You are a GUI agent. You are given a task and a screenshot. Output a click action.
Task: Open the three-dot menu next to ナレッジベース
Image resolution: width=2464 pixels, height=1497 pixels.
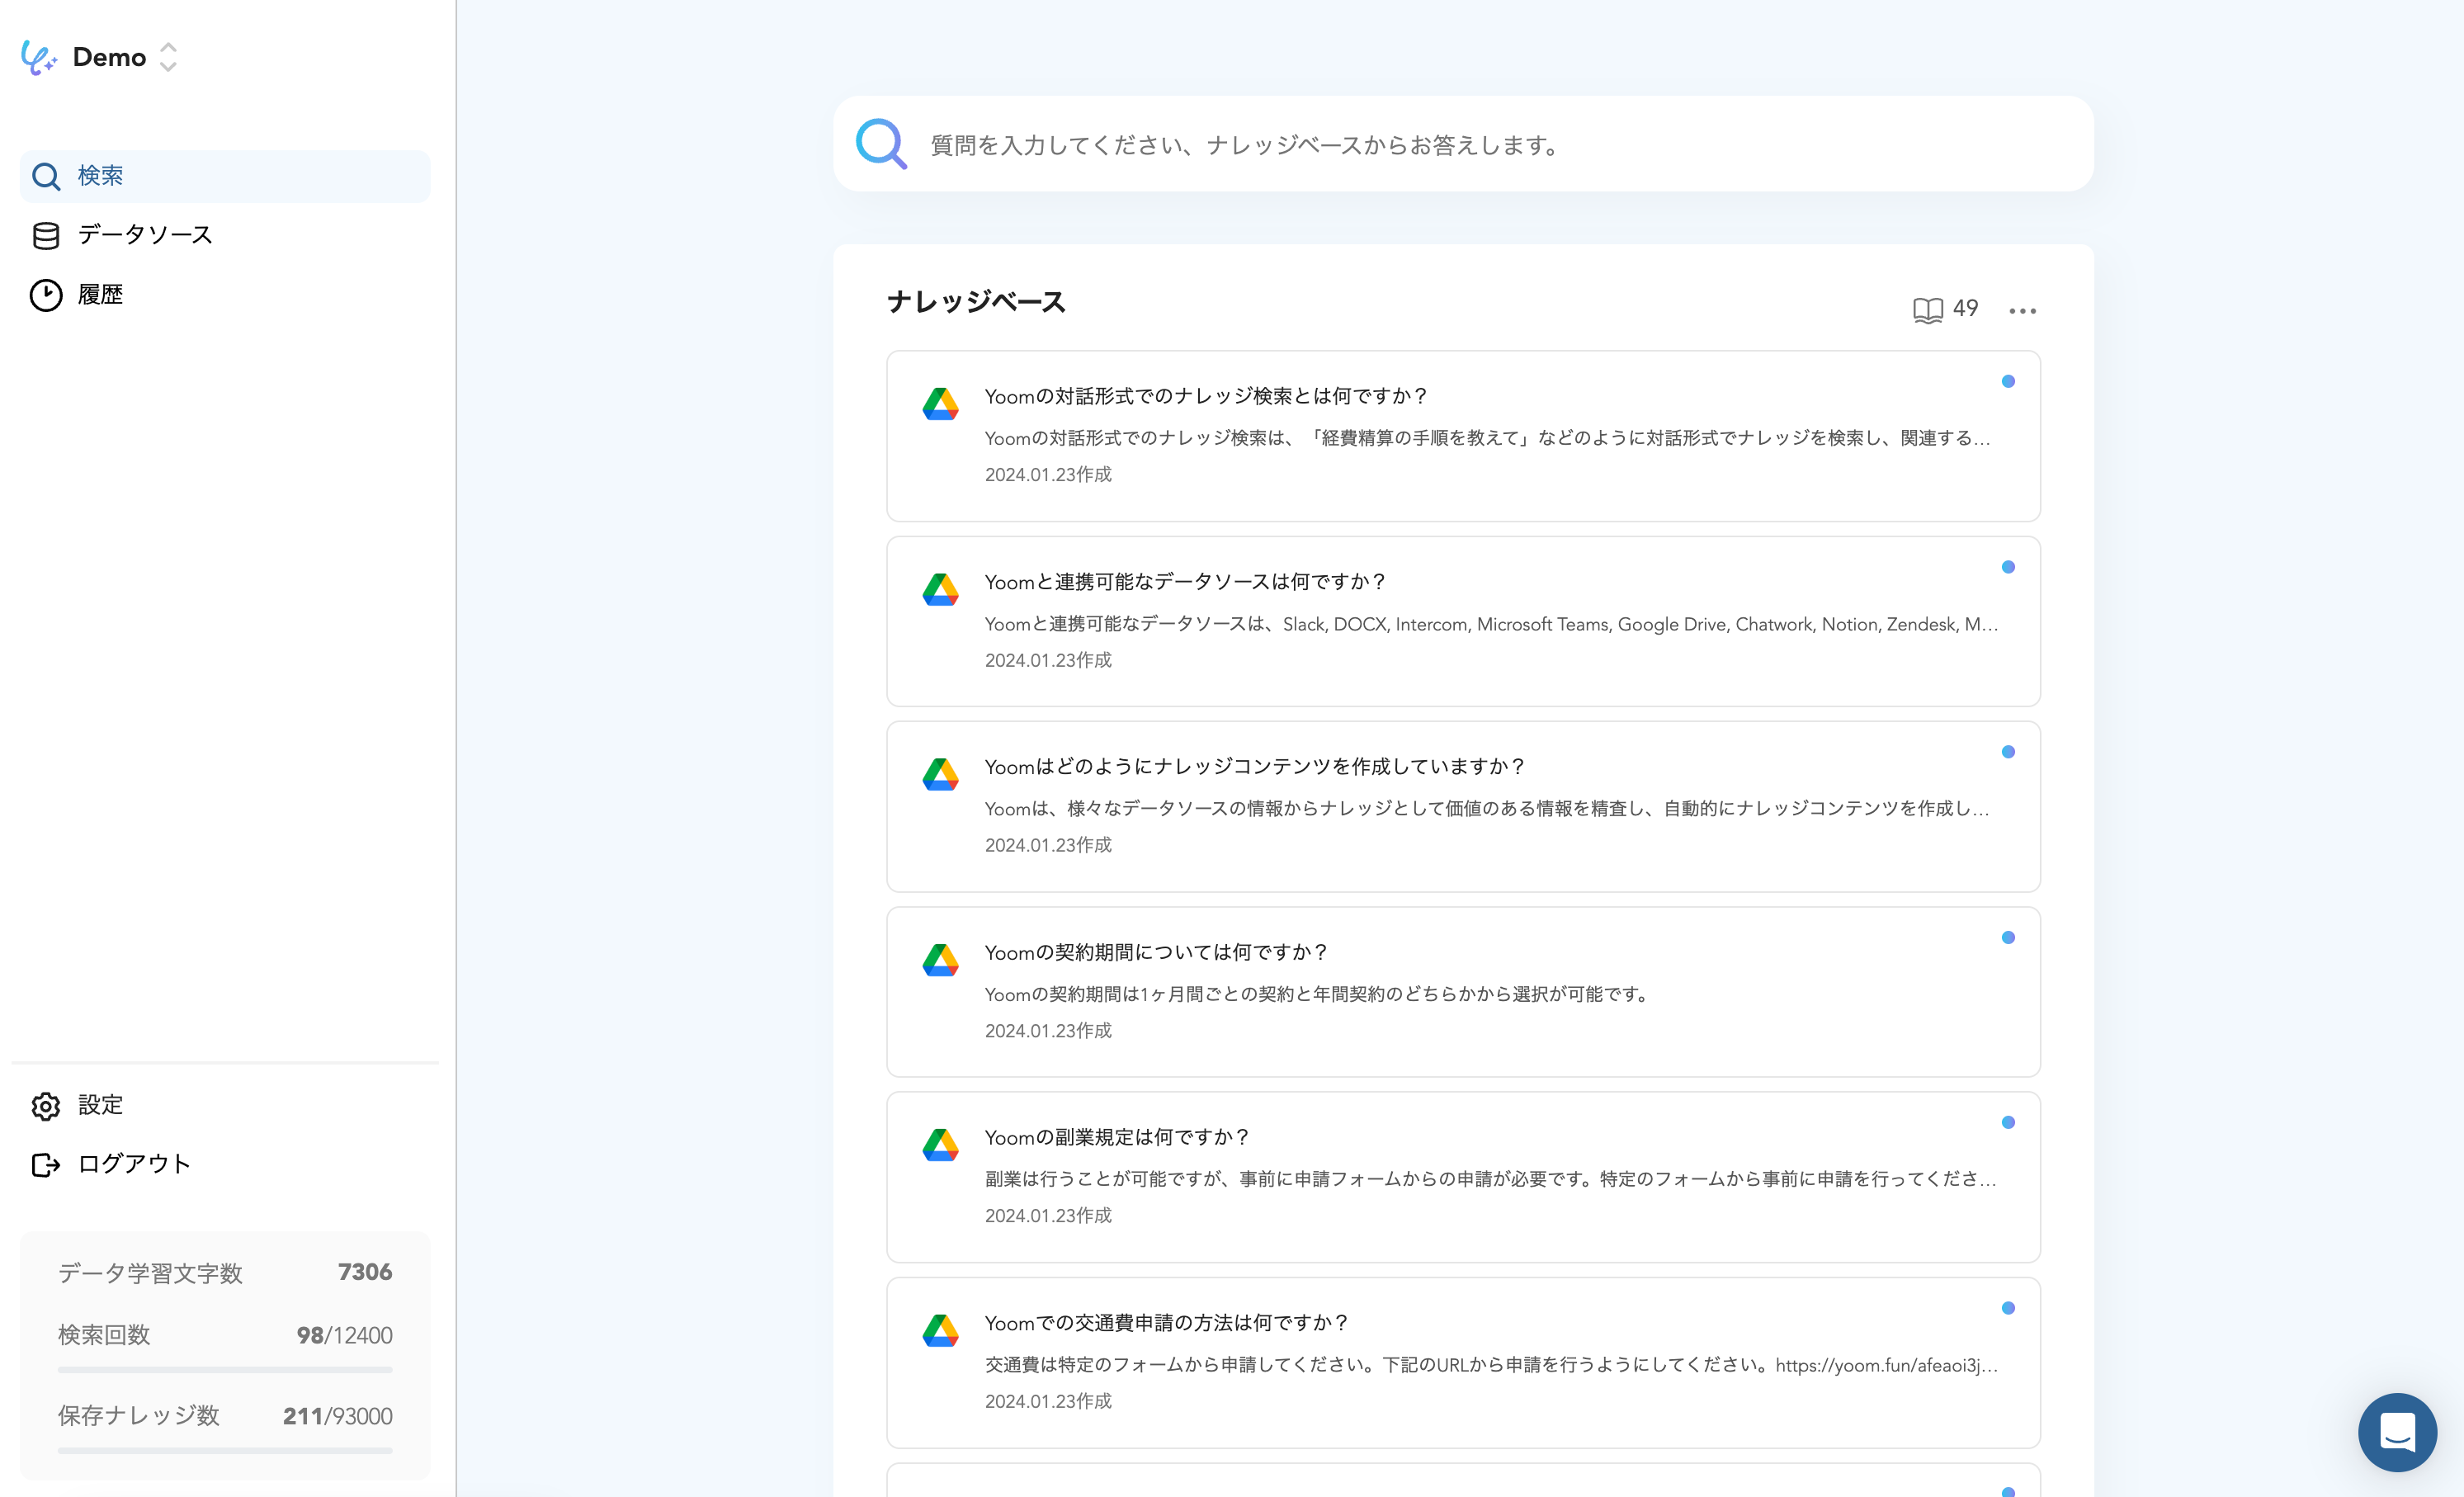2022,311
